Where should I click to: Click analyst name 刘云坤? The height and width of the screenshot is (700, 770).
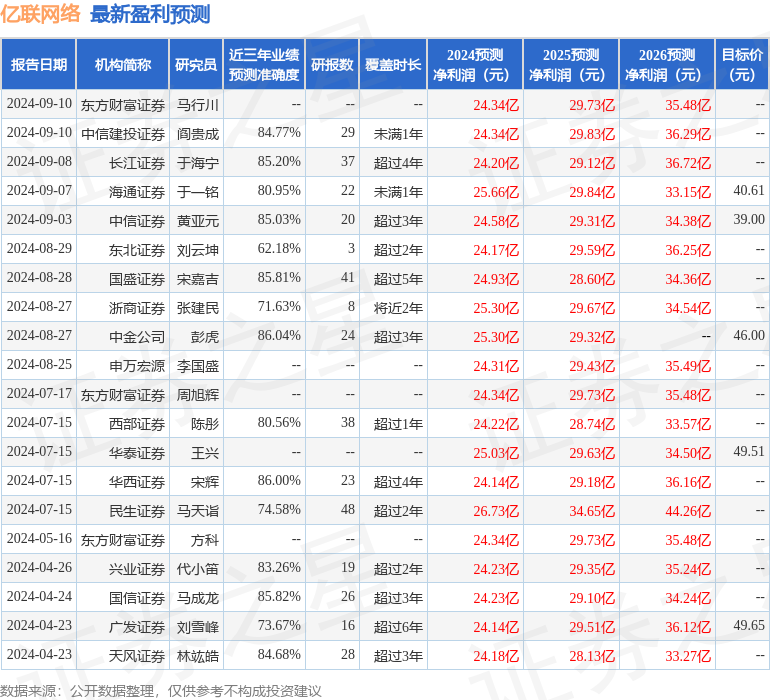(x=198, y=250)
